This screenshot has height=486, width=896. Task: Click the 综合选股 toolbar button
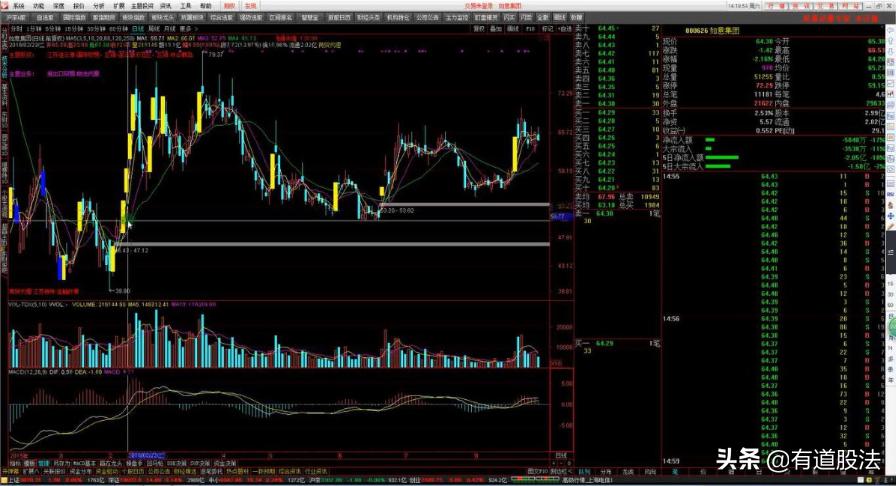pos(221,18)
